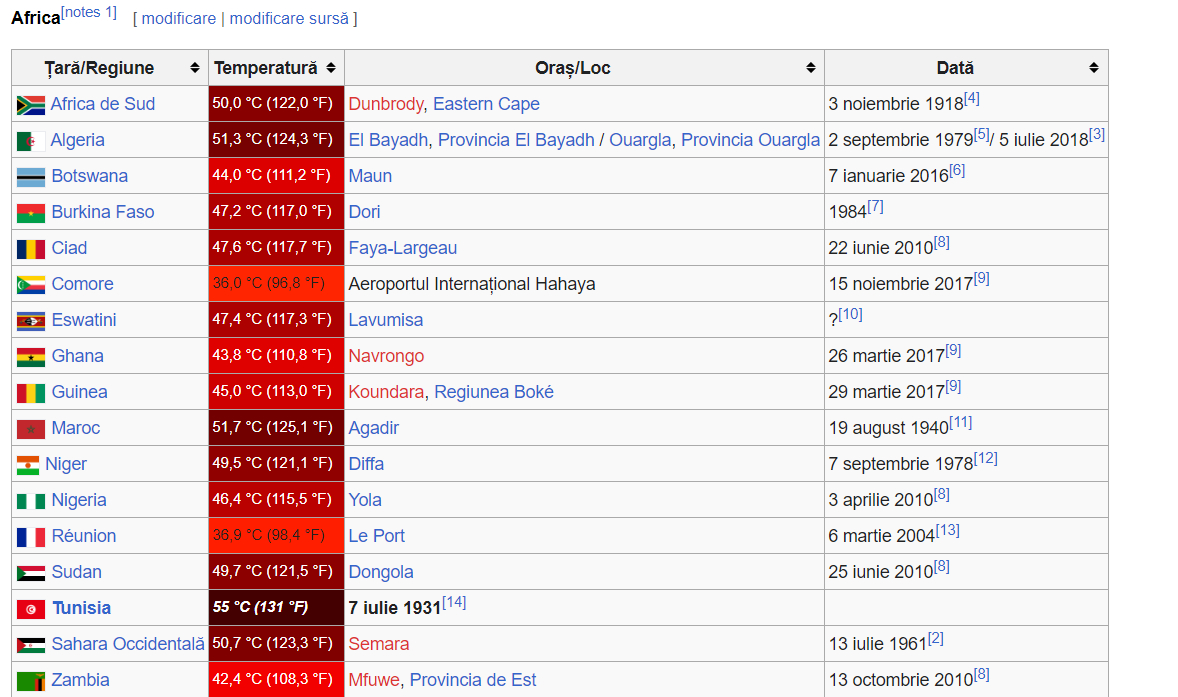Click the Comoros flag icon
1178x697 pixels.
[x=31, y=285]
